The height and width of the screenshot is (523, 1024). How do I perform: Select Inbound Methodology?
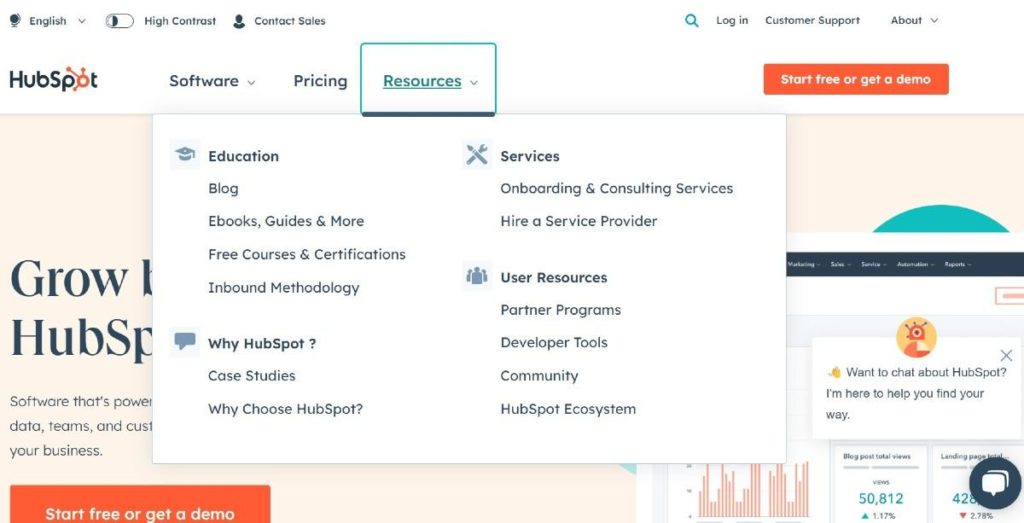tap(283, 288)
